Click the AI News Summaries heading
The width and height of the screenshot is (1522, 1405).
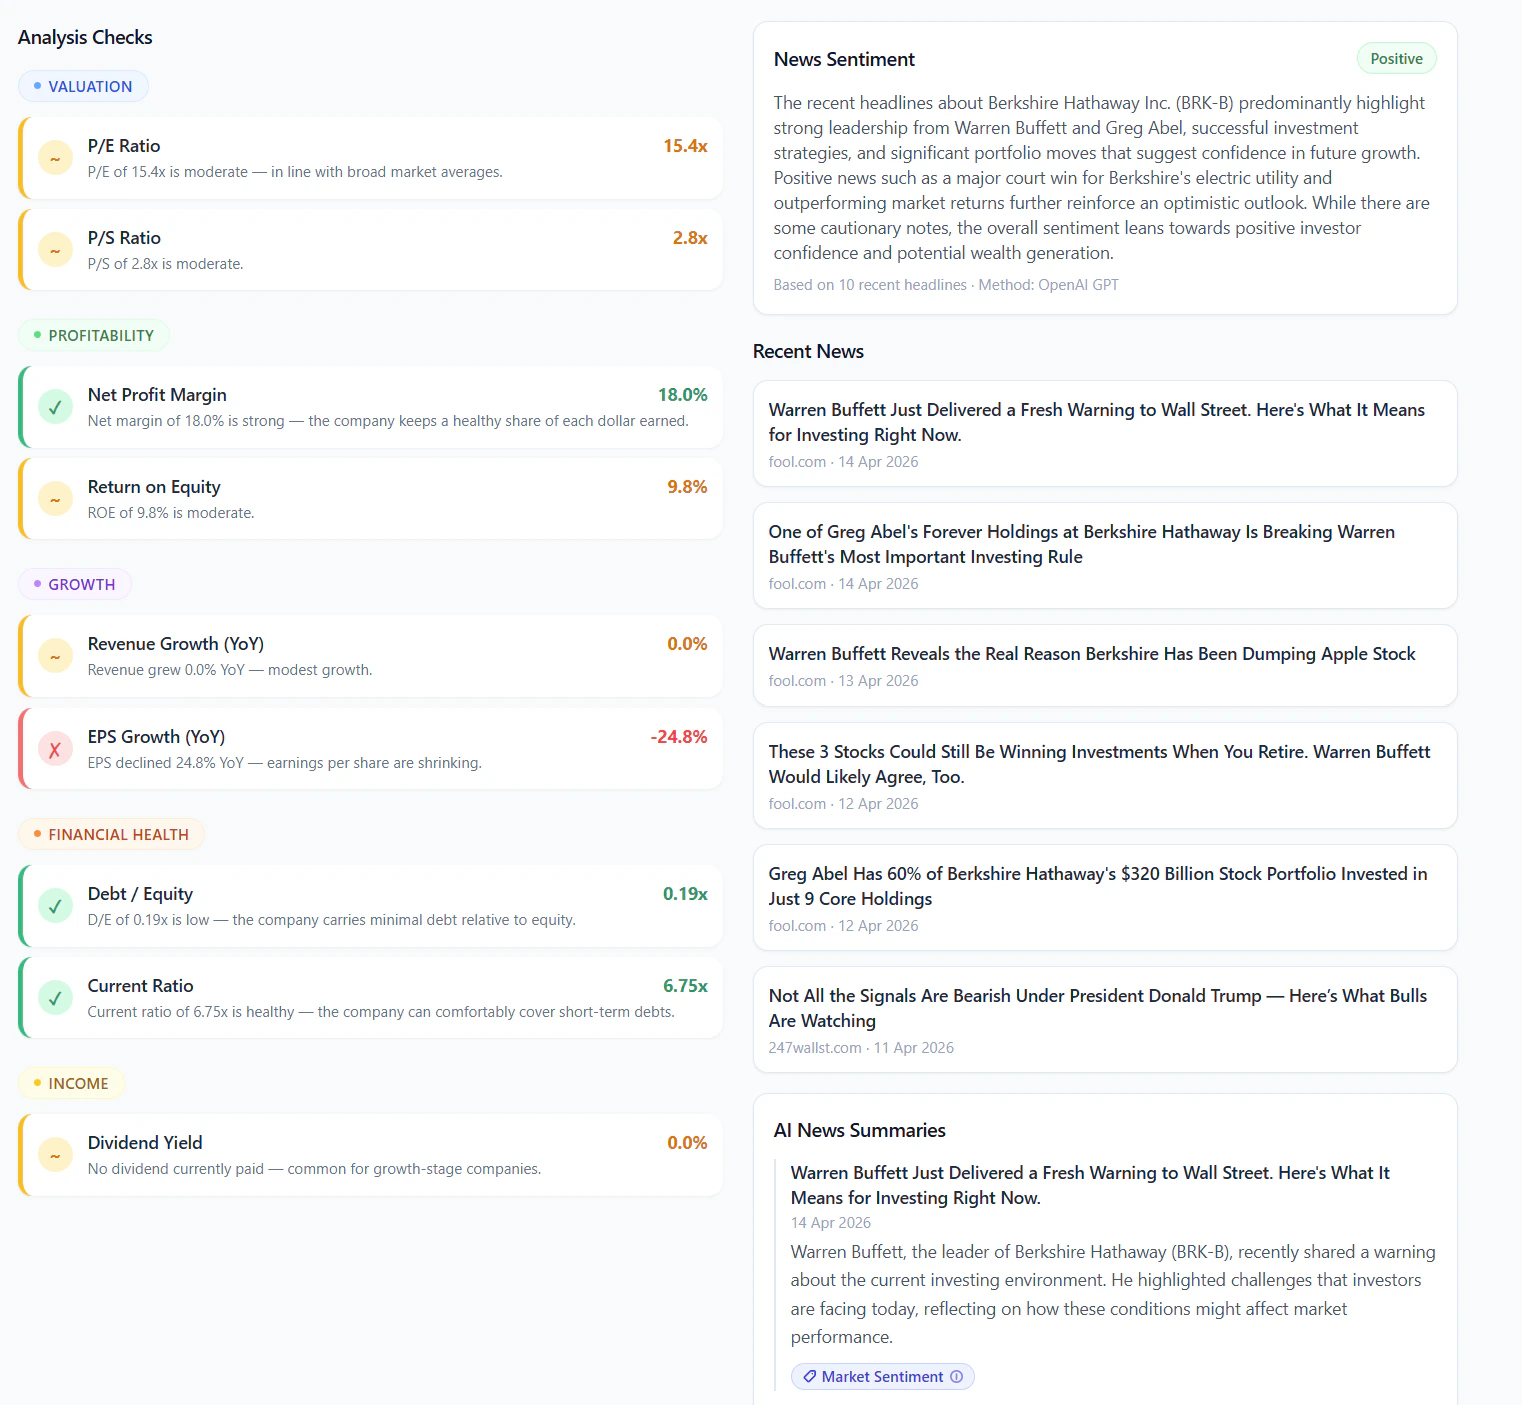pyautogui.click(x=859, y=1130)
